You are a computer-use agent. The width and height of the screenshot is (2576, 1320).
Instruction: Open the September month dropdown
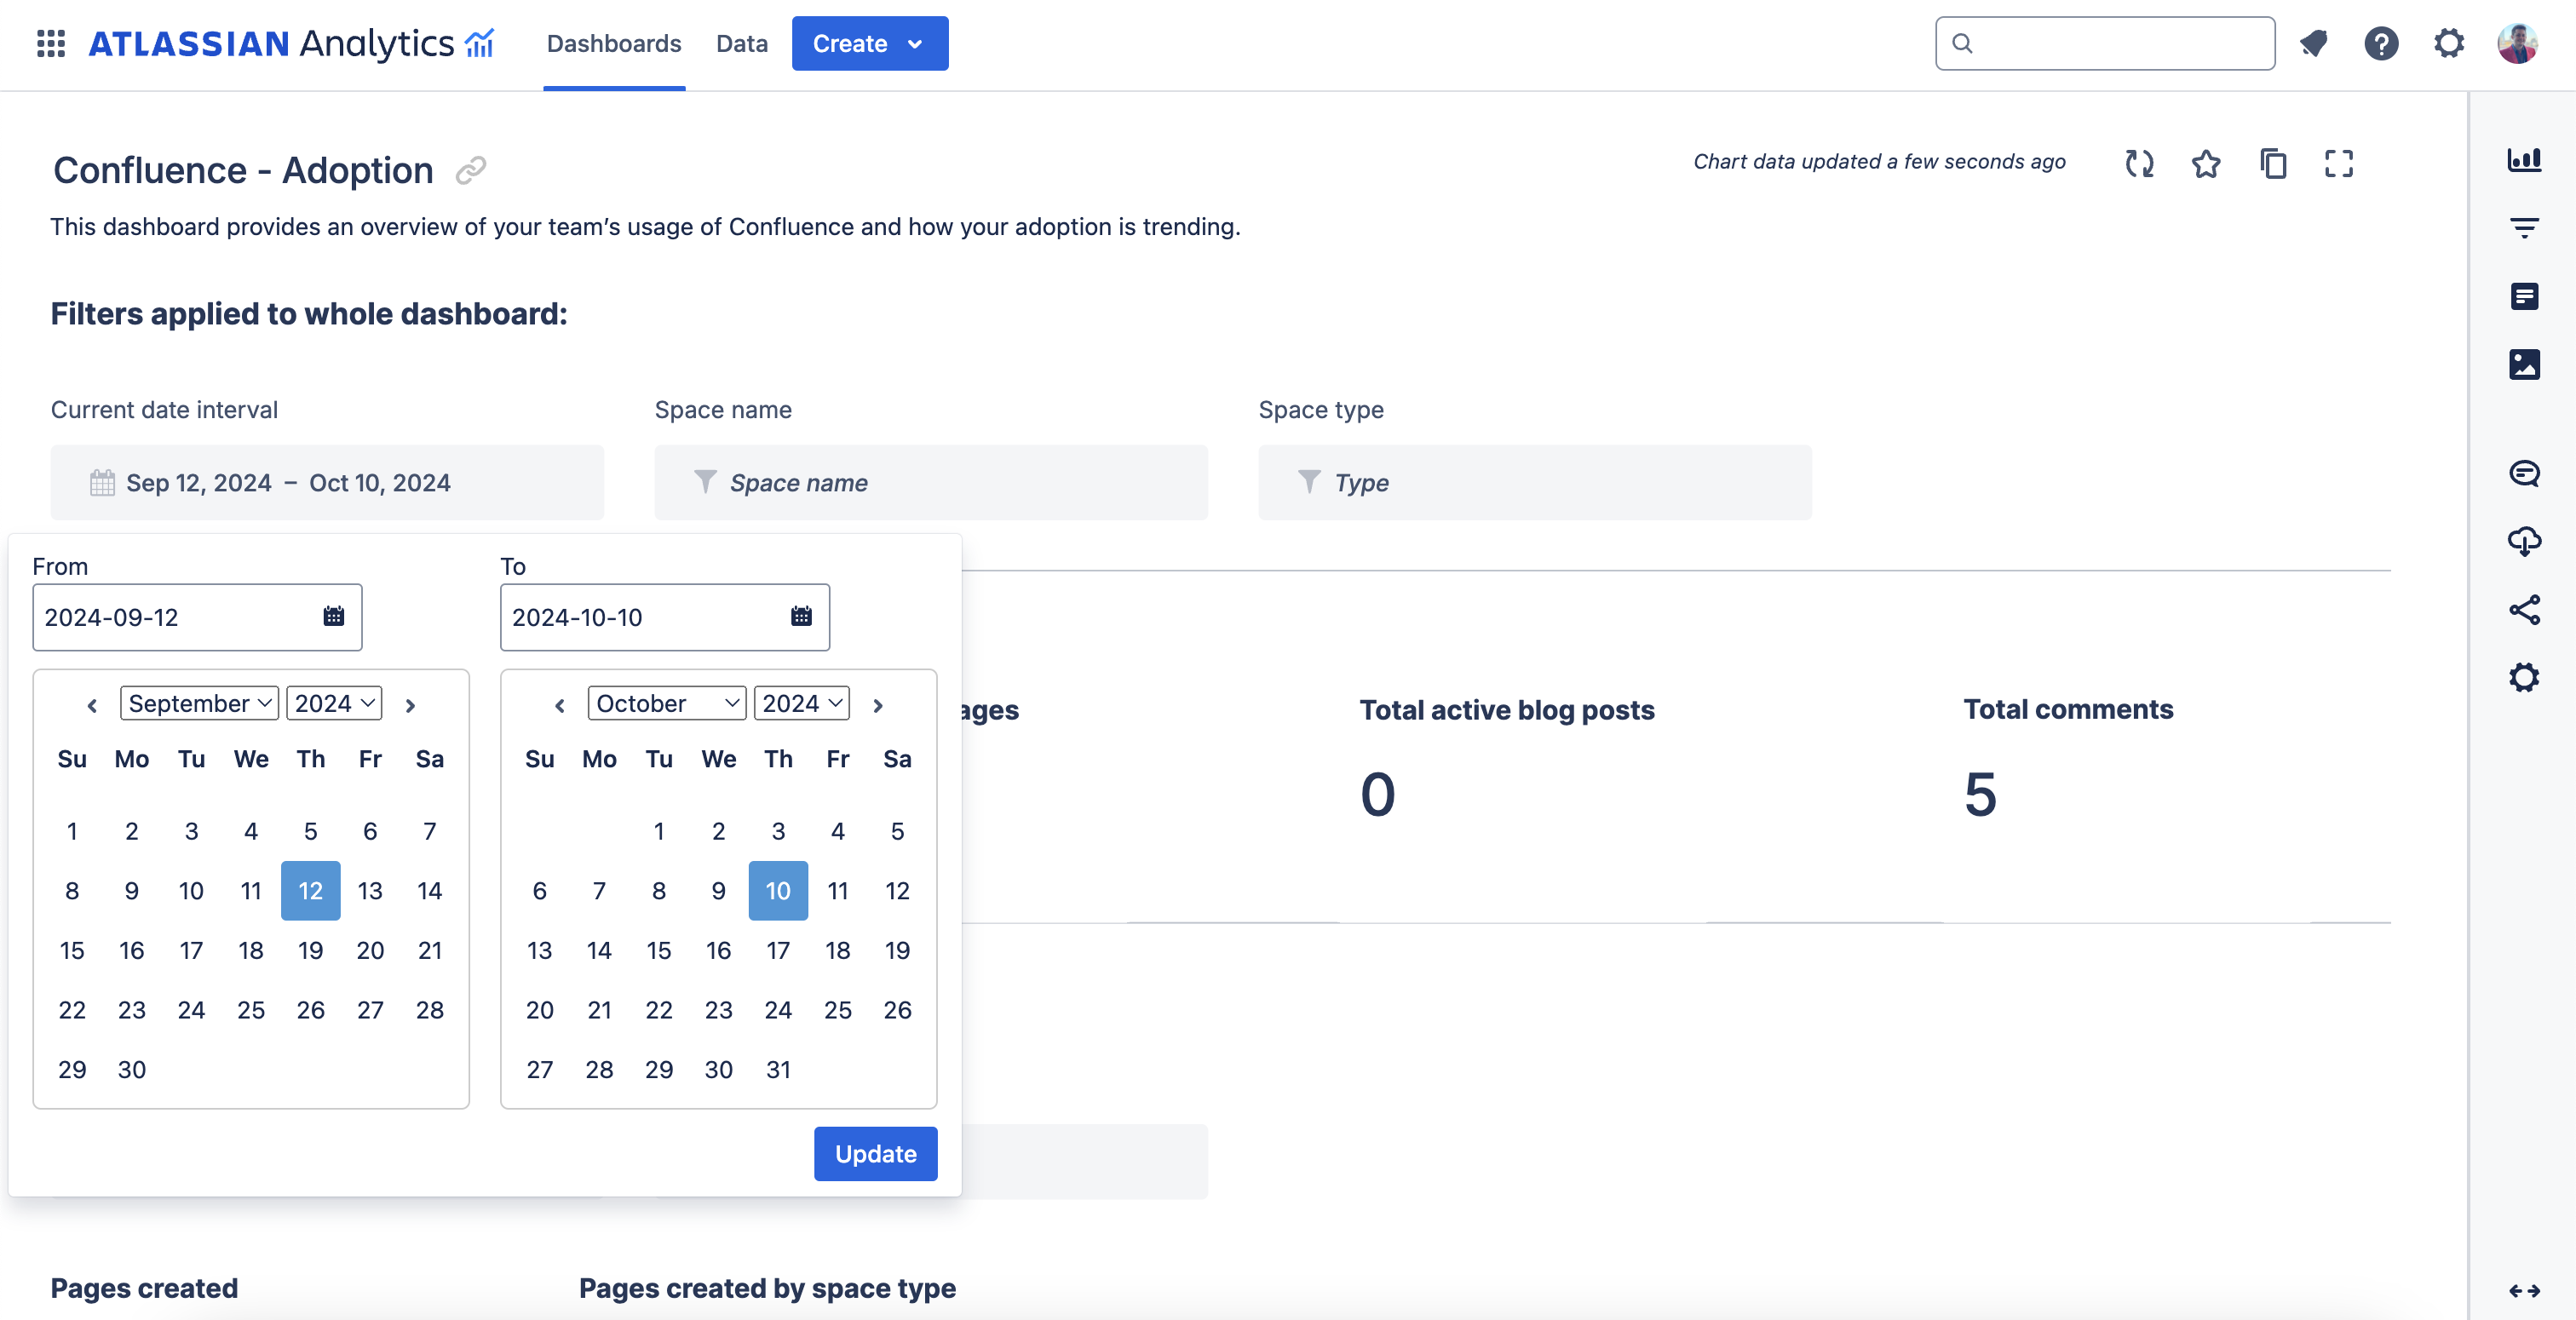click(x=199, y=703)
